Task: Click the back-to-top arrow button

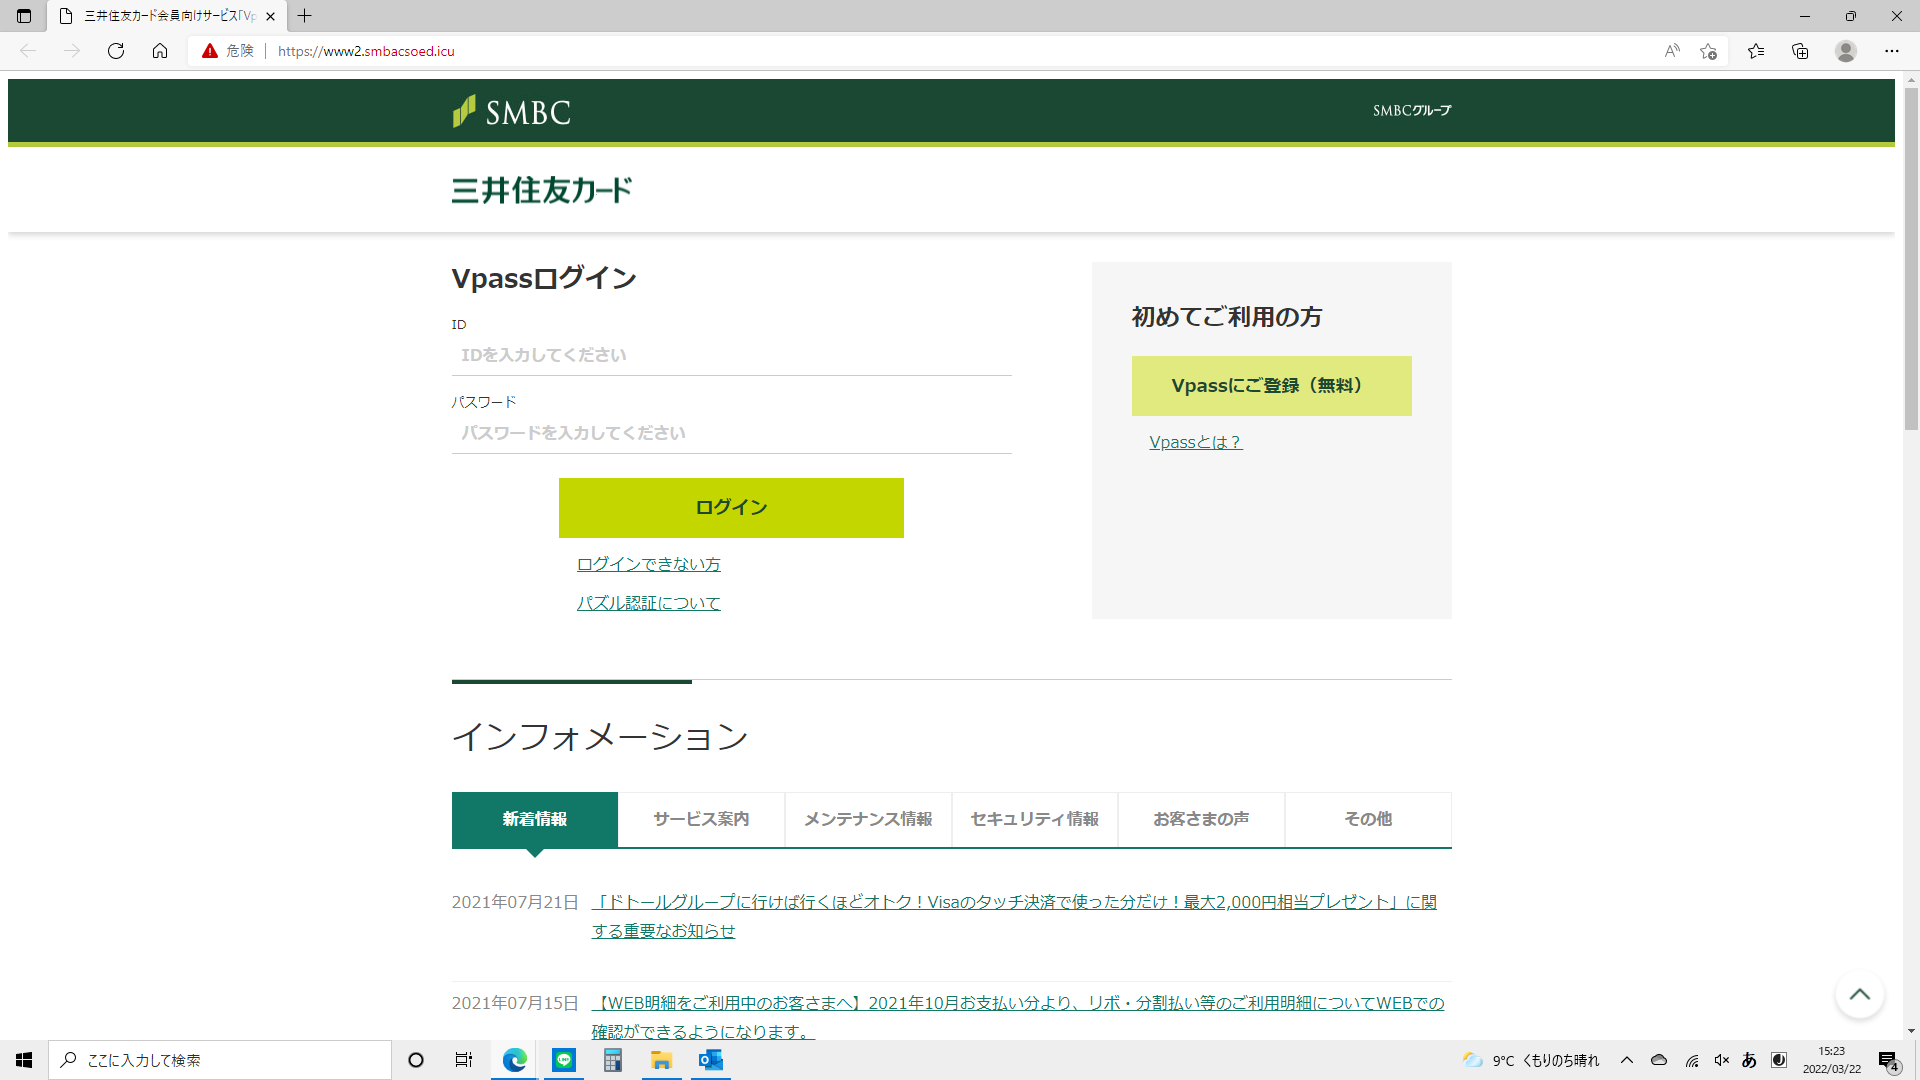Action: (x=1860, y=994)
